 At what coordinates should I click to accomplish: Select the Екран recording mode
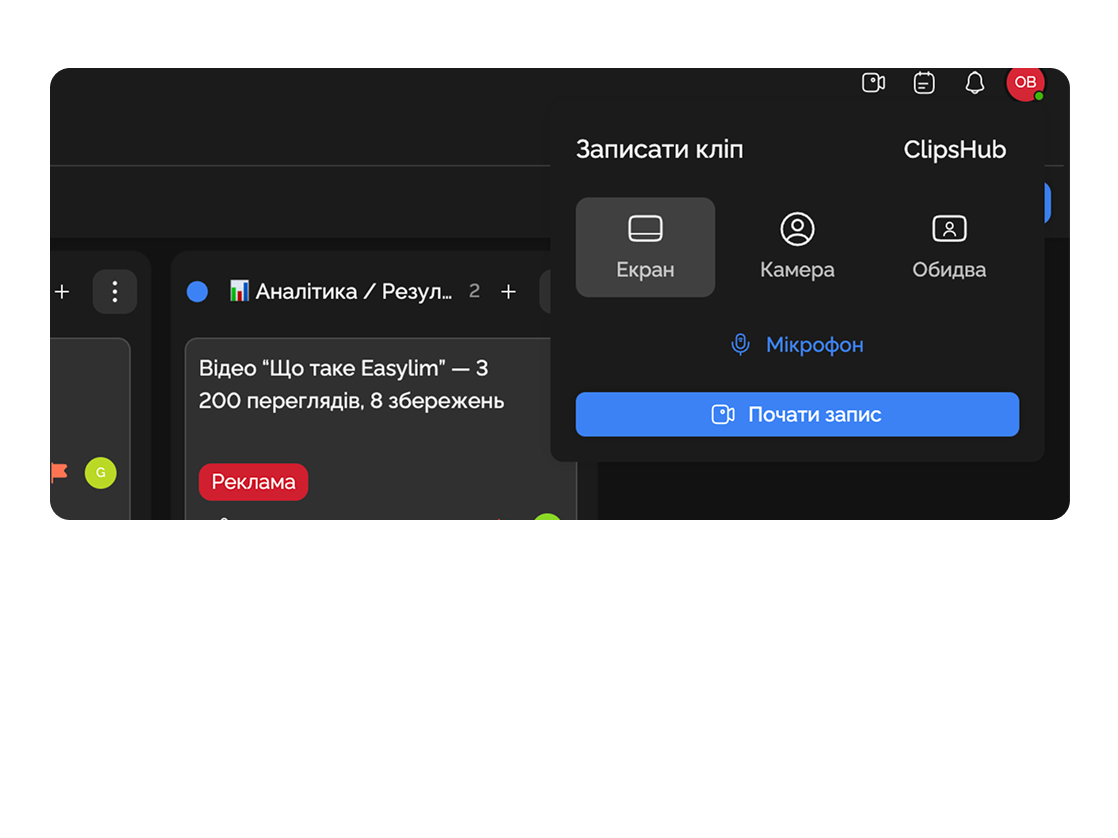(x=645, y=247)
